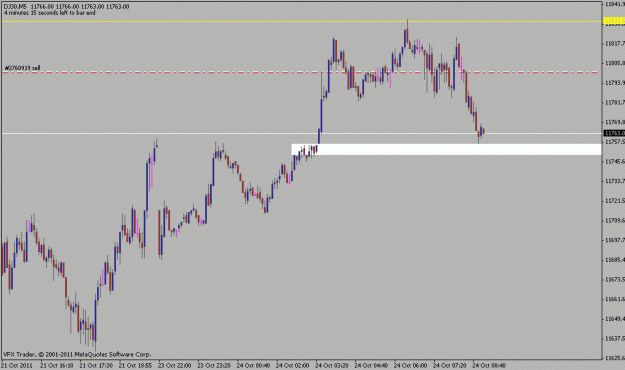Click the 23 Oct 23:20 time axis label
The image size is (625, 370).
click(x=214, y=365)
